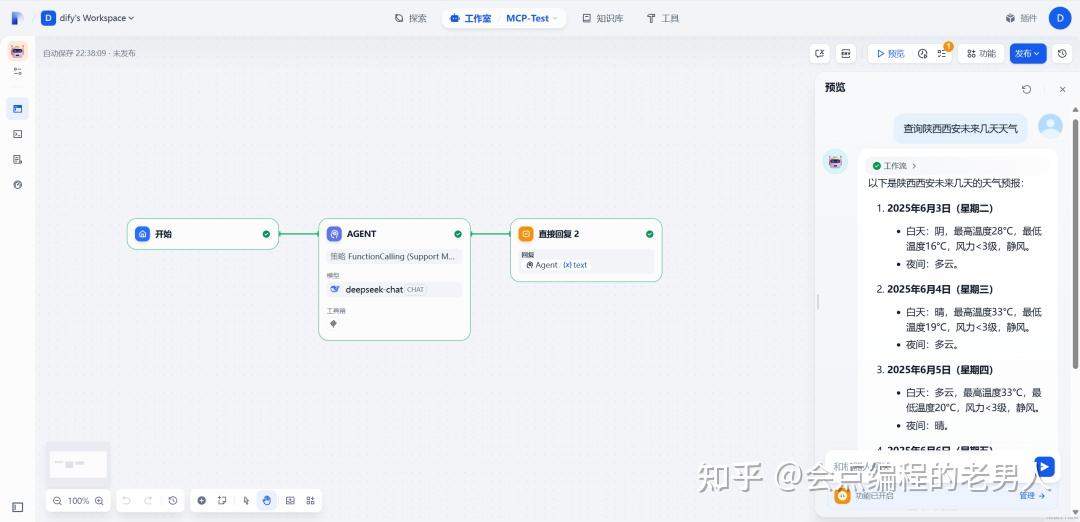The height and width of the screenshot is (522, 1080).
Task: Click the 管理 manage link
Action: tap(1032, 495)
